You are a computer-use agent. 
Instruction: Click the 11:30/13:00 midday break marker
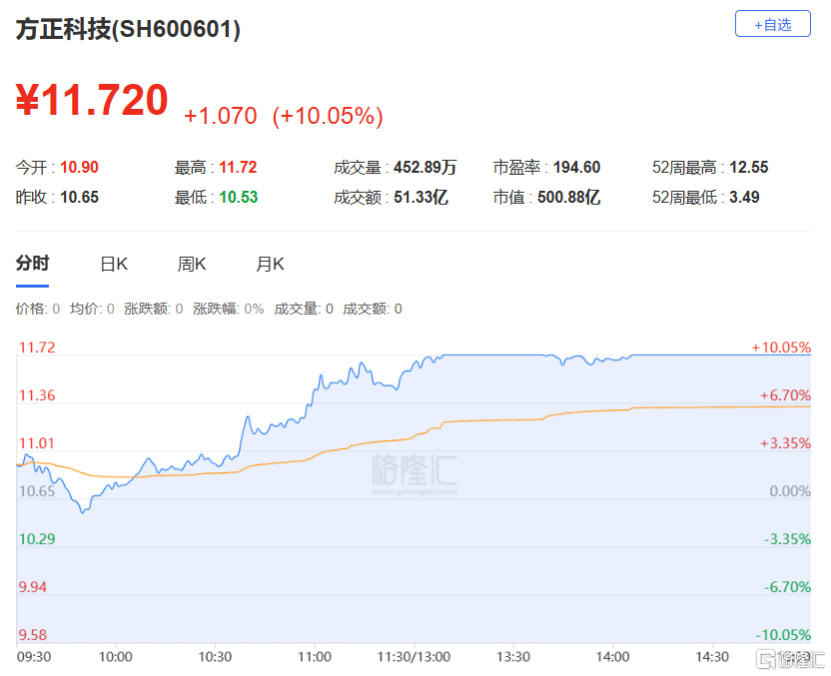(414, 657)
